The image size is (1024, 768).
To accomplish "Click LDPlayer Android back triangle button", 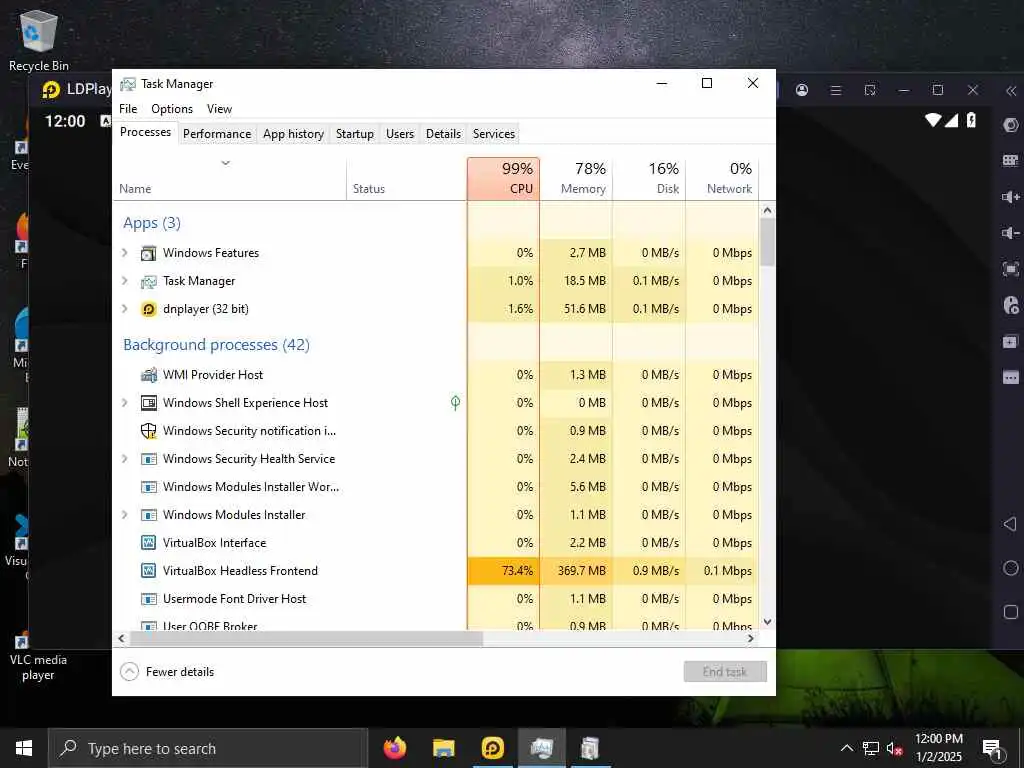I will point(1010,524).
